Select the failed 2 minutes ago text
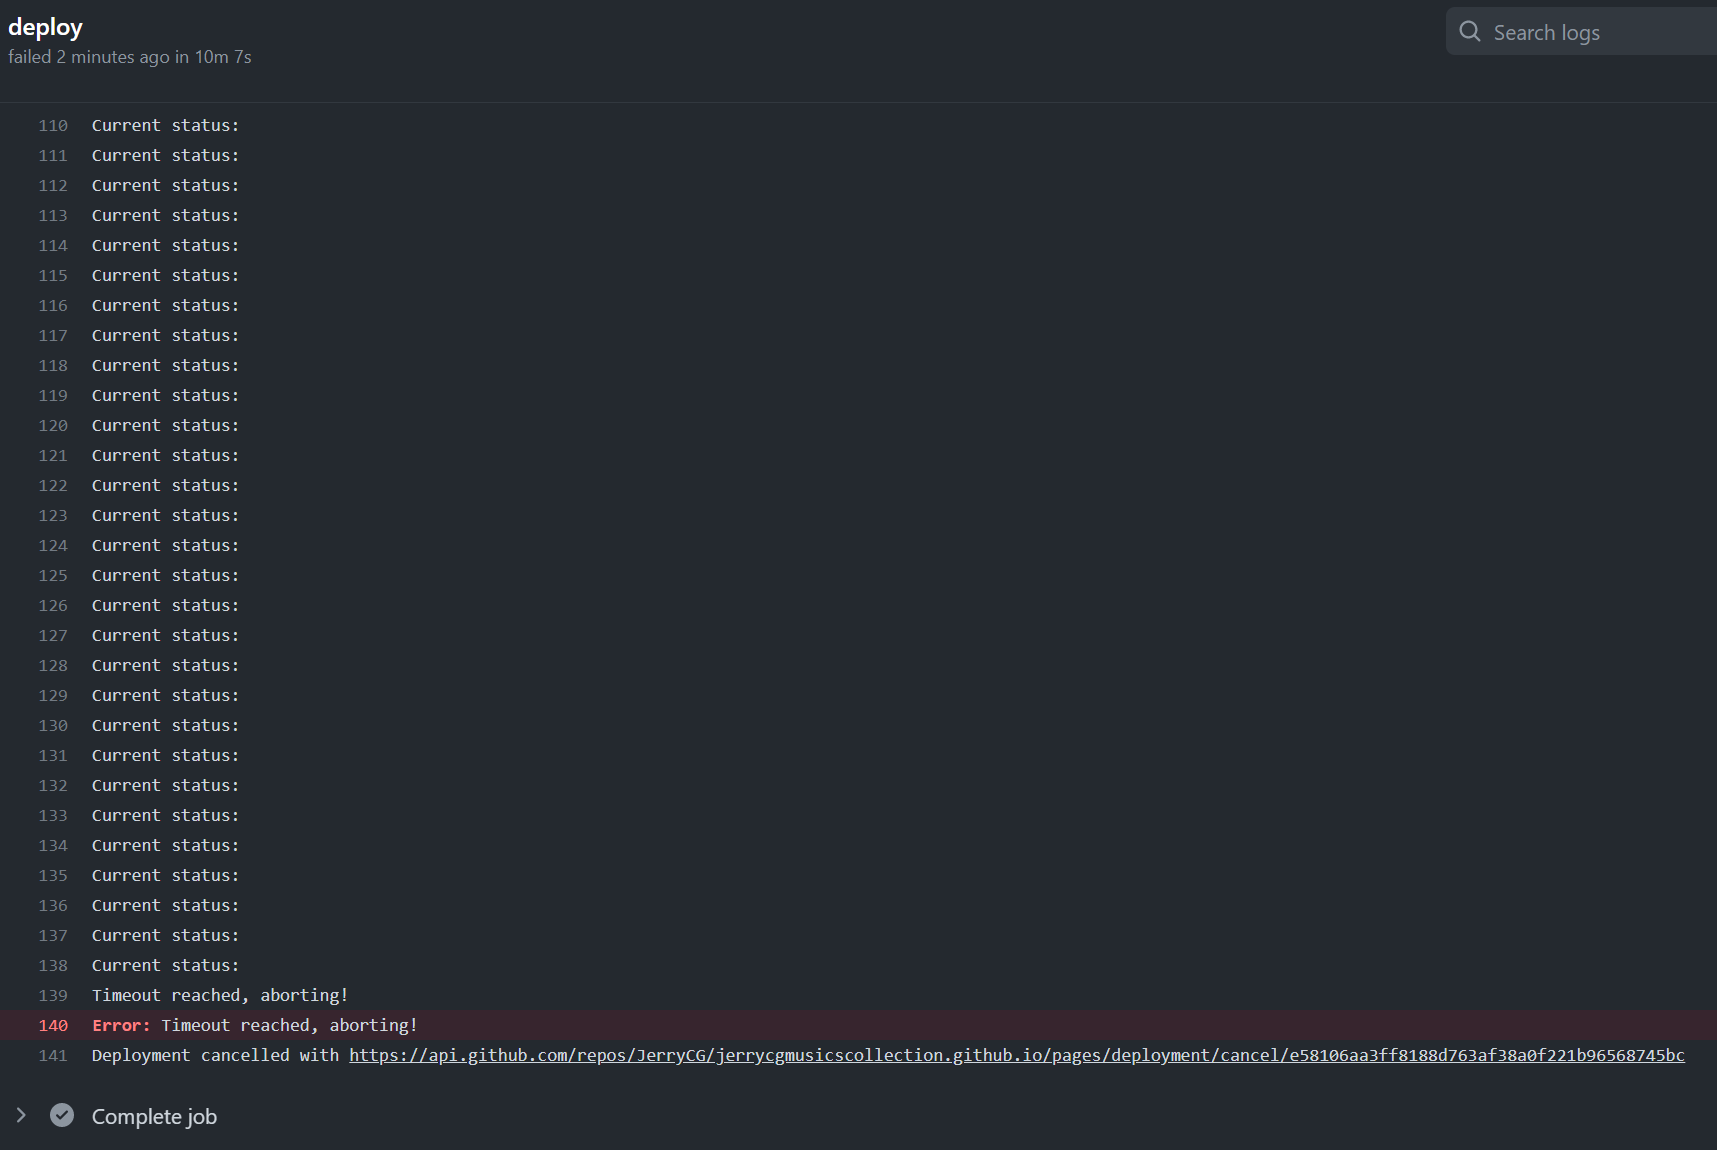 [130, 57]
